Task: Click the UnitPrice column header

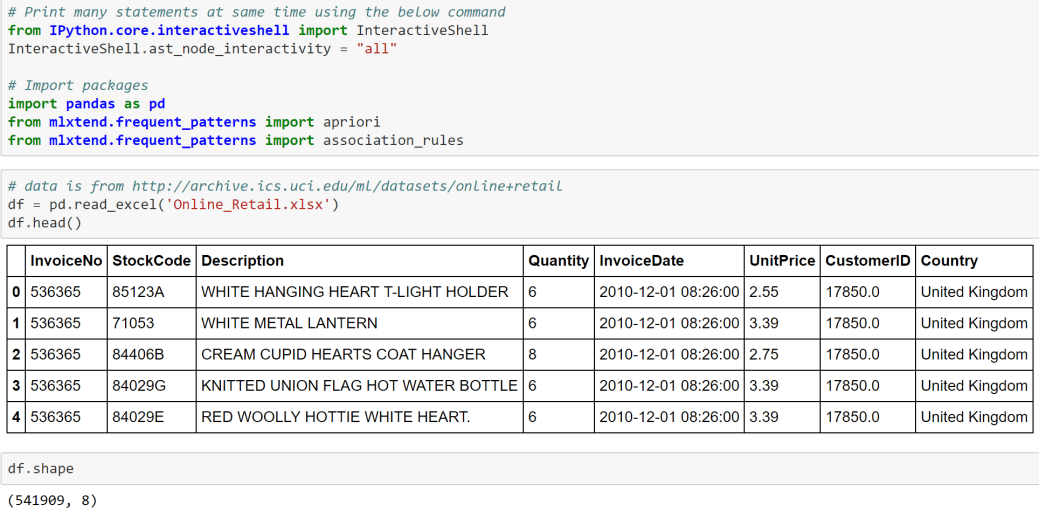Action: tap(782, 261)
